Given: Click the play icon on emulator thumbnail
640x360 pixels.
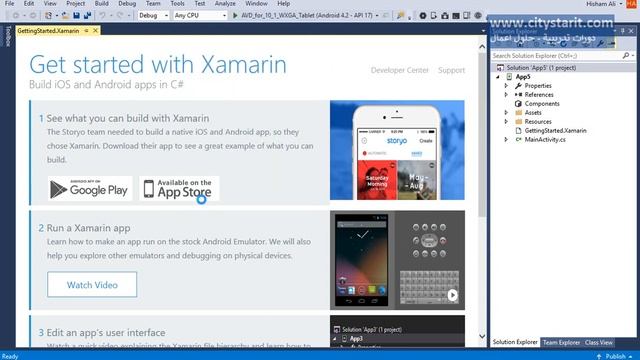Looking at the screenshot, I should coord(452,295).
